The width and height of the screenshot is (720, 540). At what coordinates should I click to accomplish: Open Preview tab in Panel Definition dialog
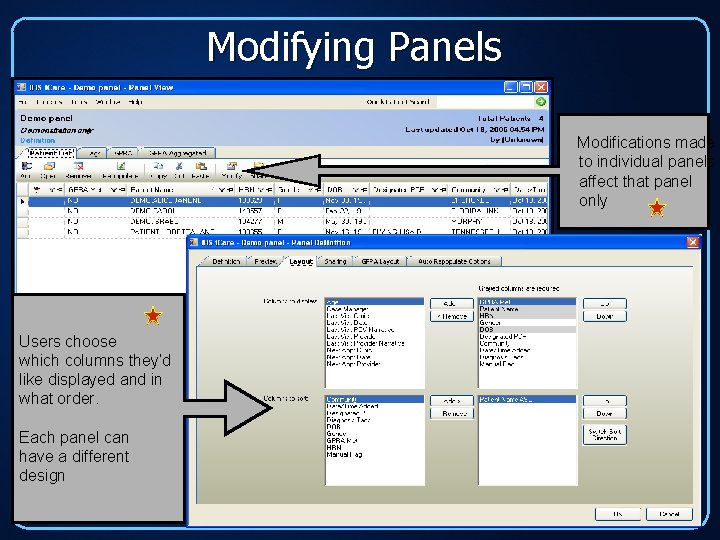265,261
